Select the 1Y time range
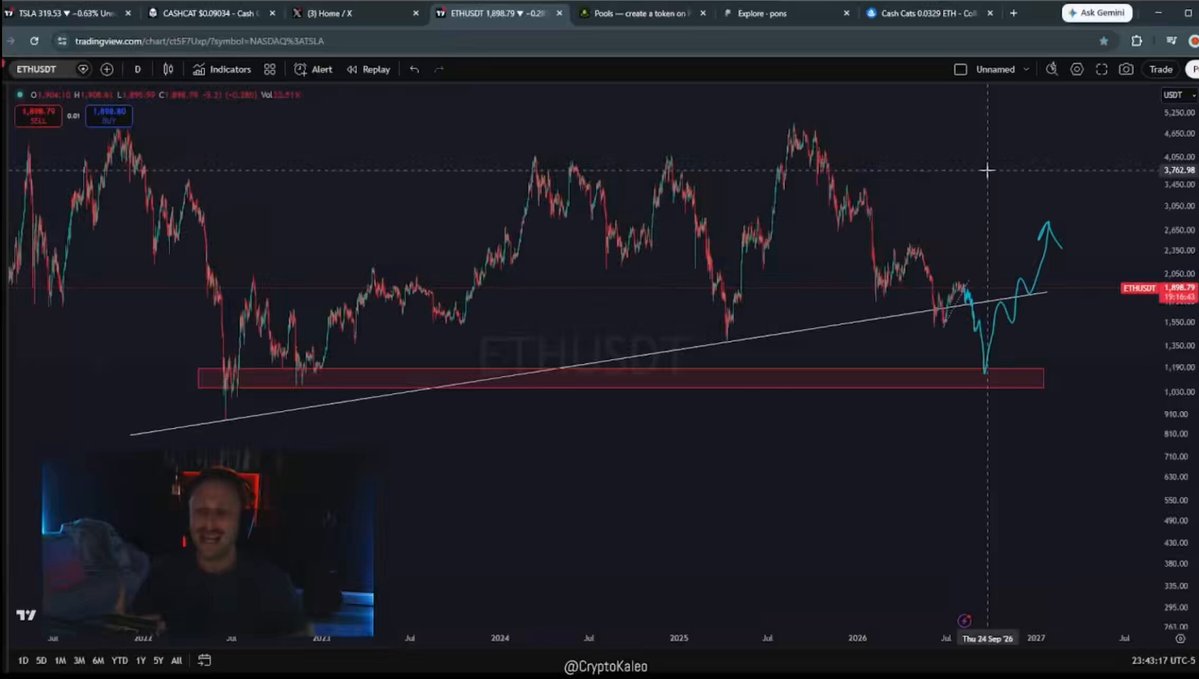Image resolution: width=1199 pixels, height=679 pixels. click(141, 661)
